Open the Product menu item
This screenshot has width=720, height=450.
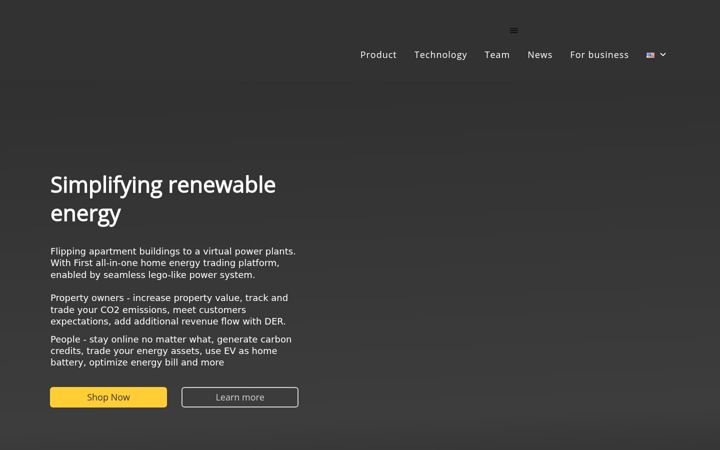(x=378, y=55)
